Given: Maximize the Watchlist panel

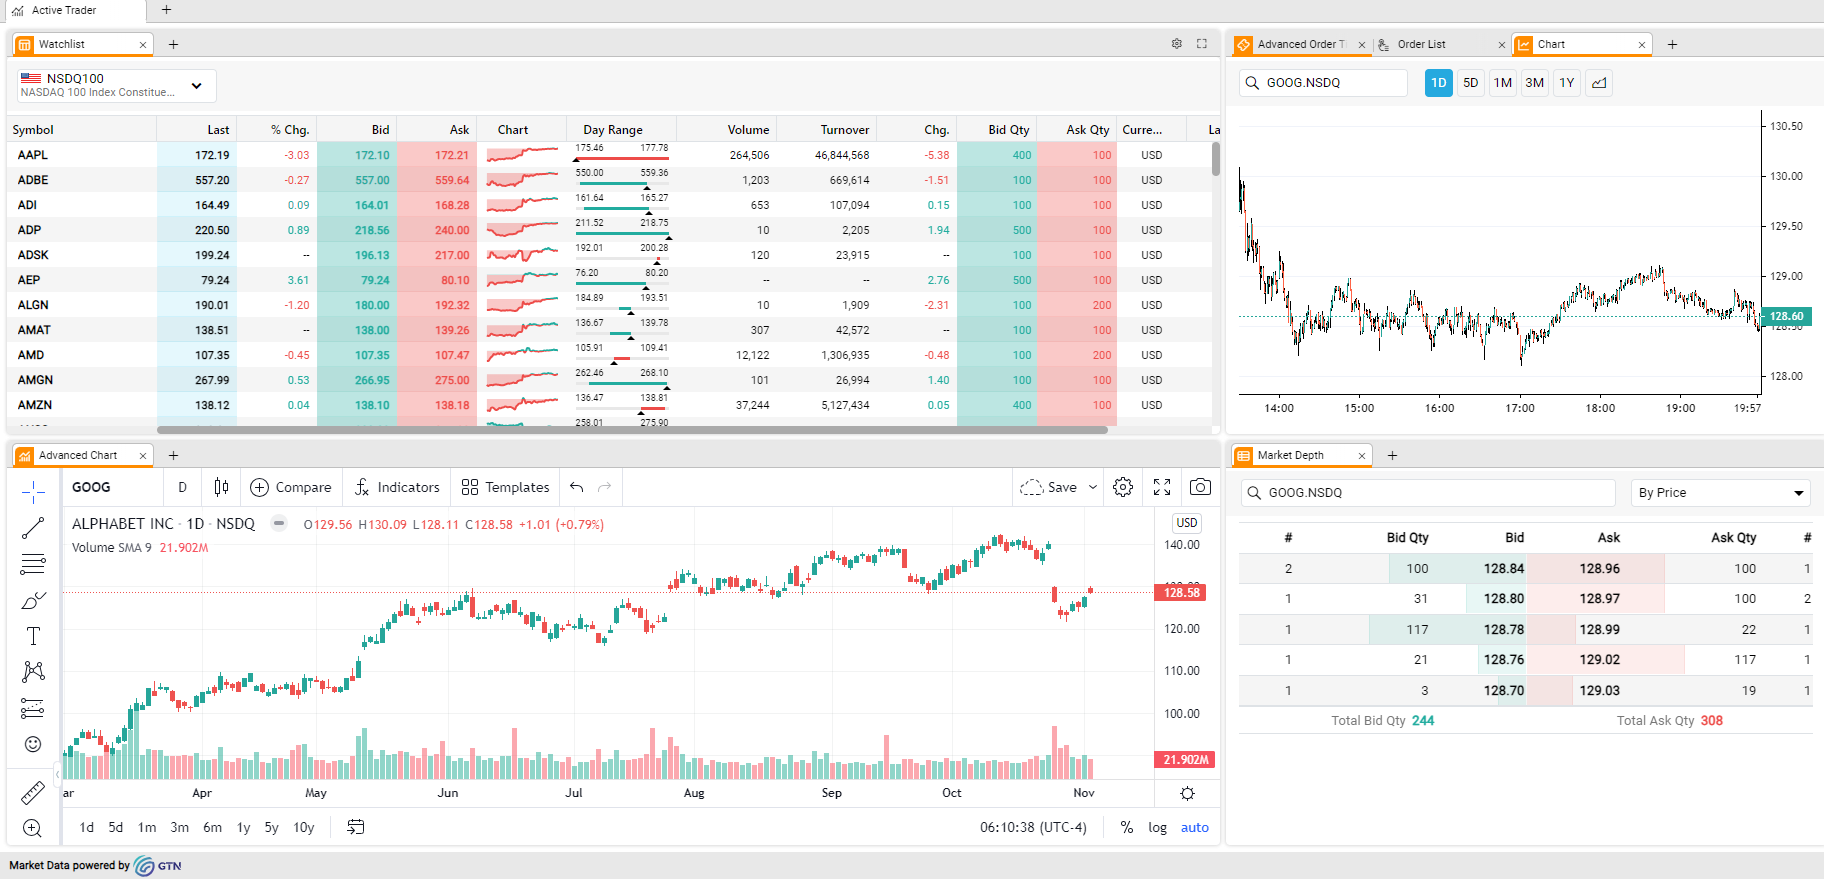Looking at the screenshot, I should click(x=1202, y=44).
